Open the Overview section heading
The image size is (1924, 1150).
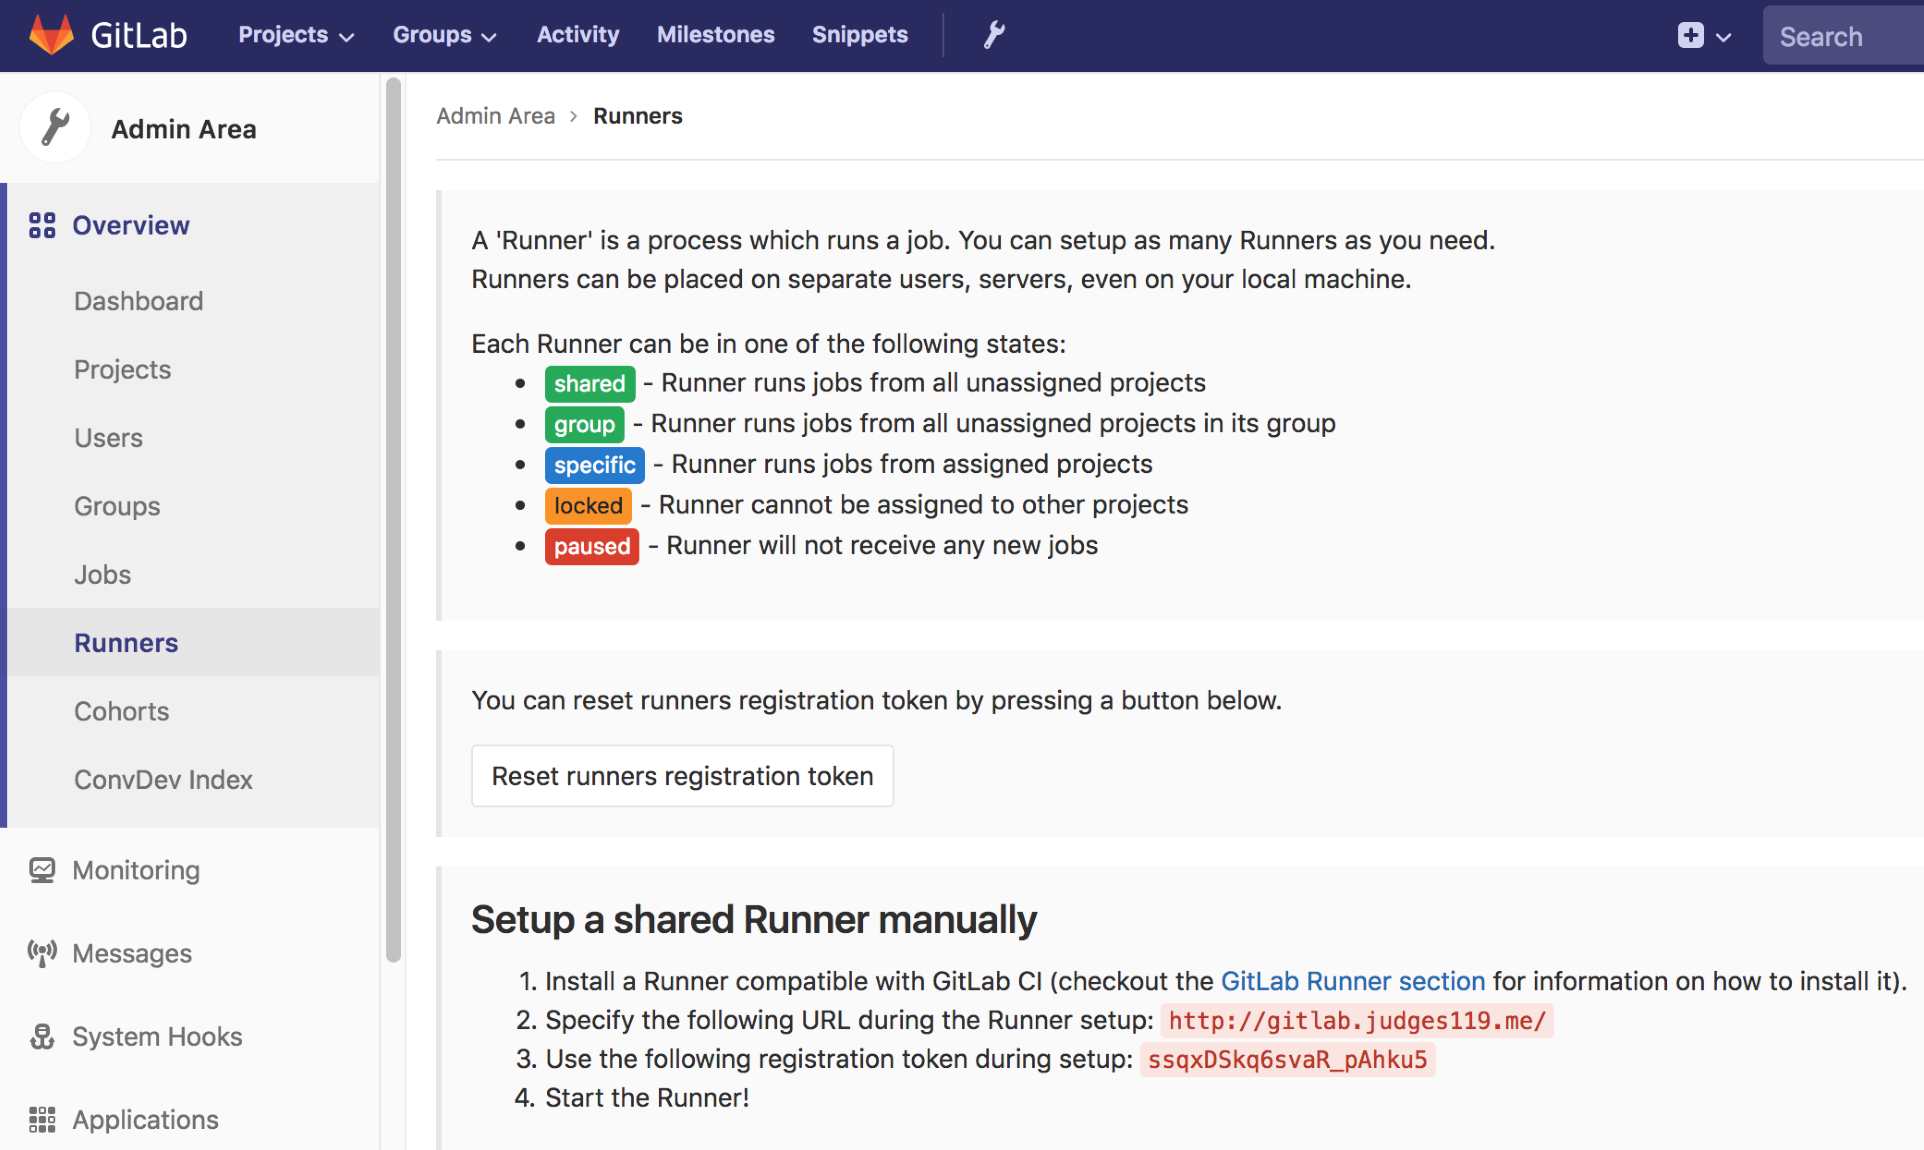(130, 225)
